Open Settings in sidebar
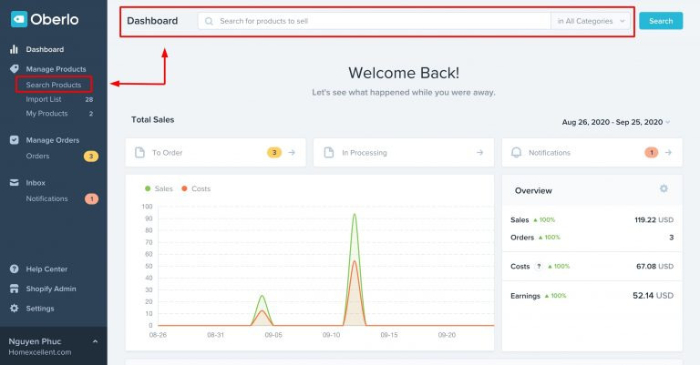The image size is (700, 365). pyautogui.click(x=40, y=308)
